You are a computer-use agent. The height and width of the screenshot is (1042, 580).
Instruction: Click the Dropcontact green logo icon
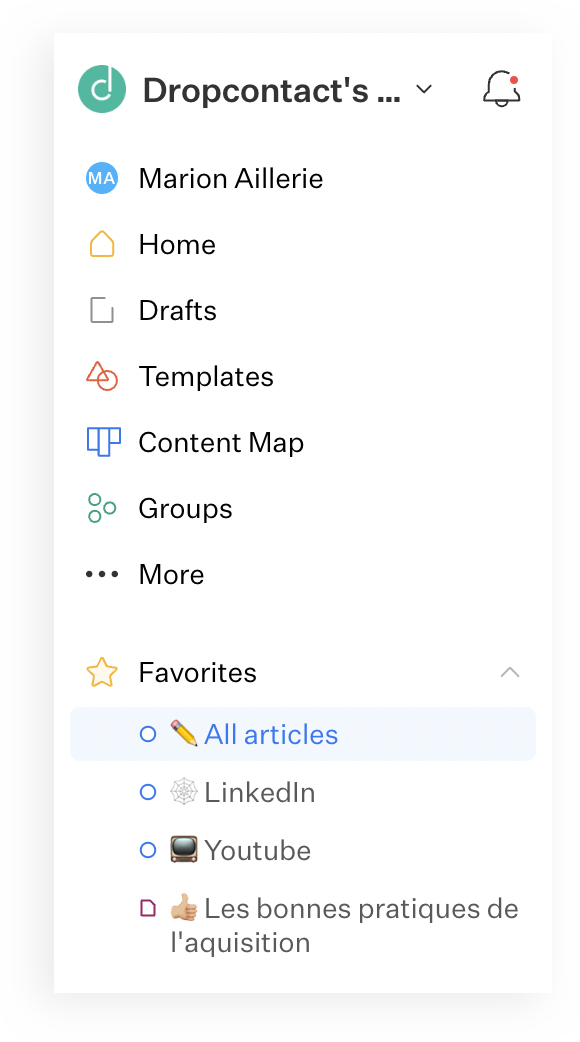pos(102,88)
